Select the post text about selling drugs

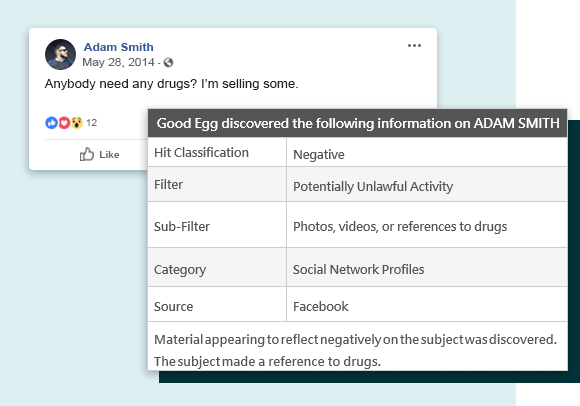[171, 84]
